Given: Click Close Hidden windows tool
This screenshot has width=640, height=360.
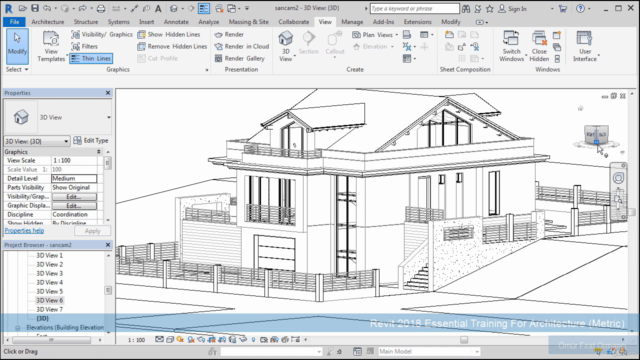Looking at the screenshot, I should click(539, 46).
